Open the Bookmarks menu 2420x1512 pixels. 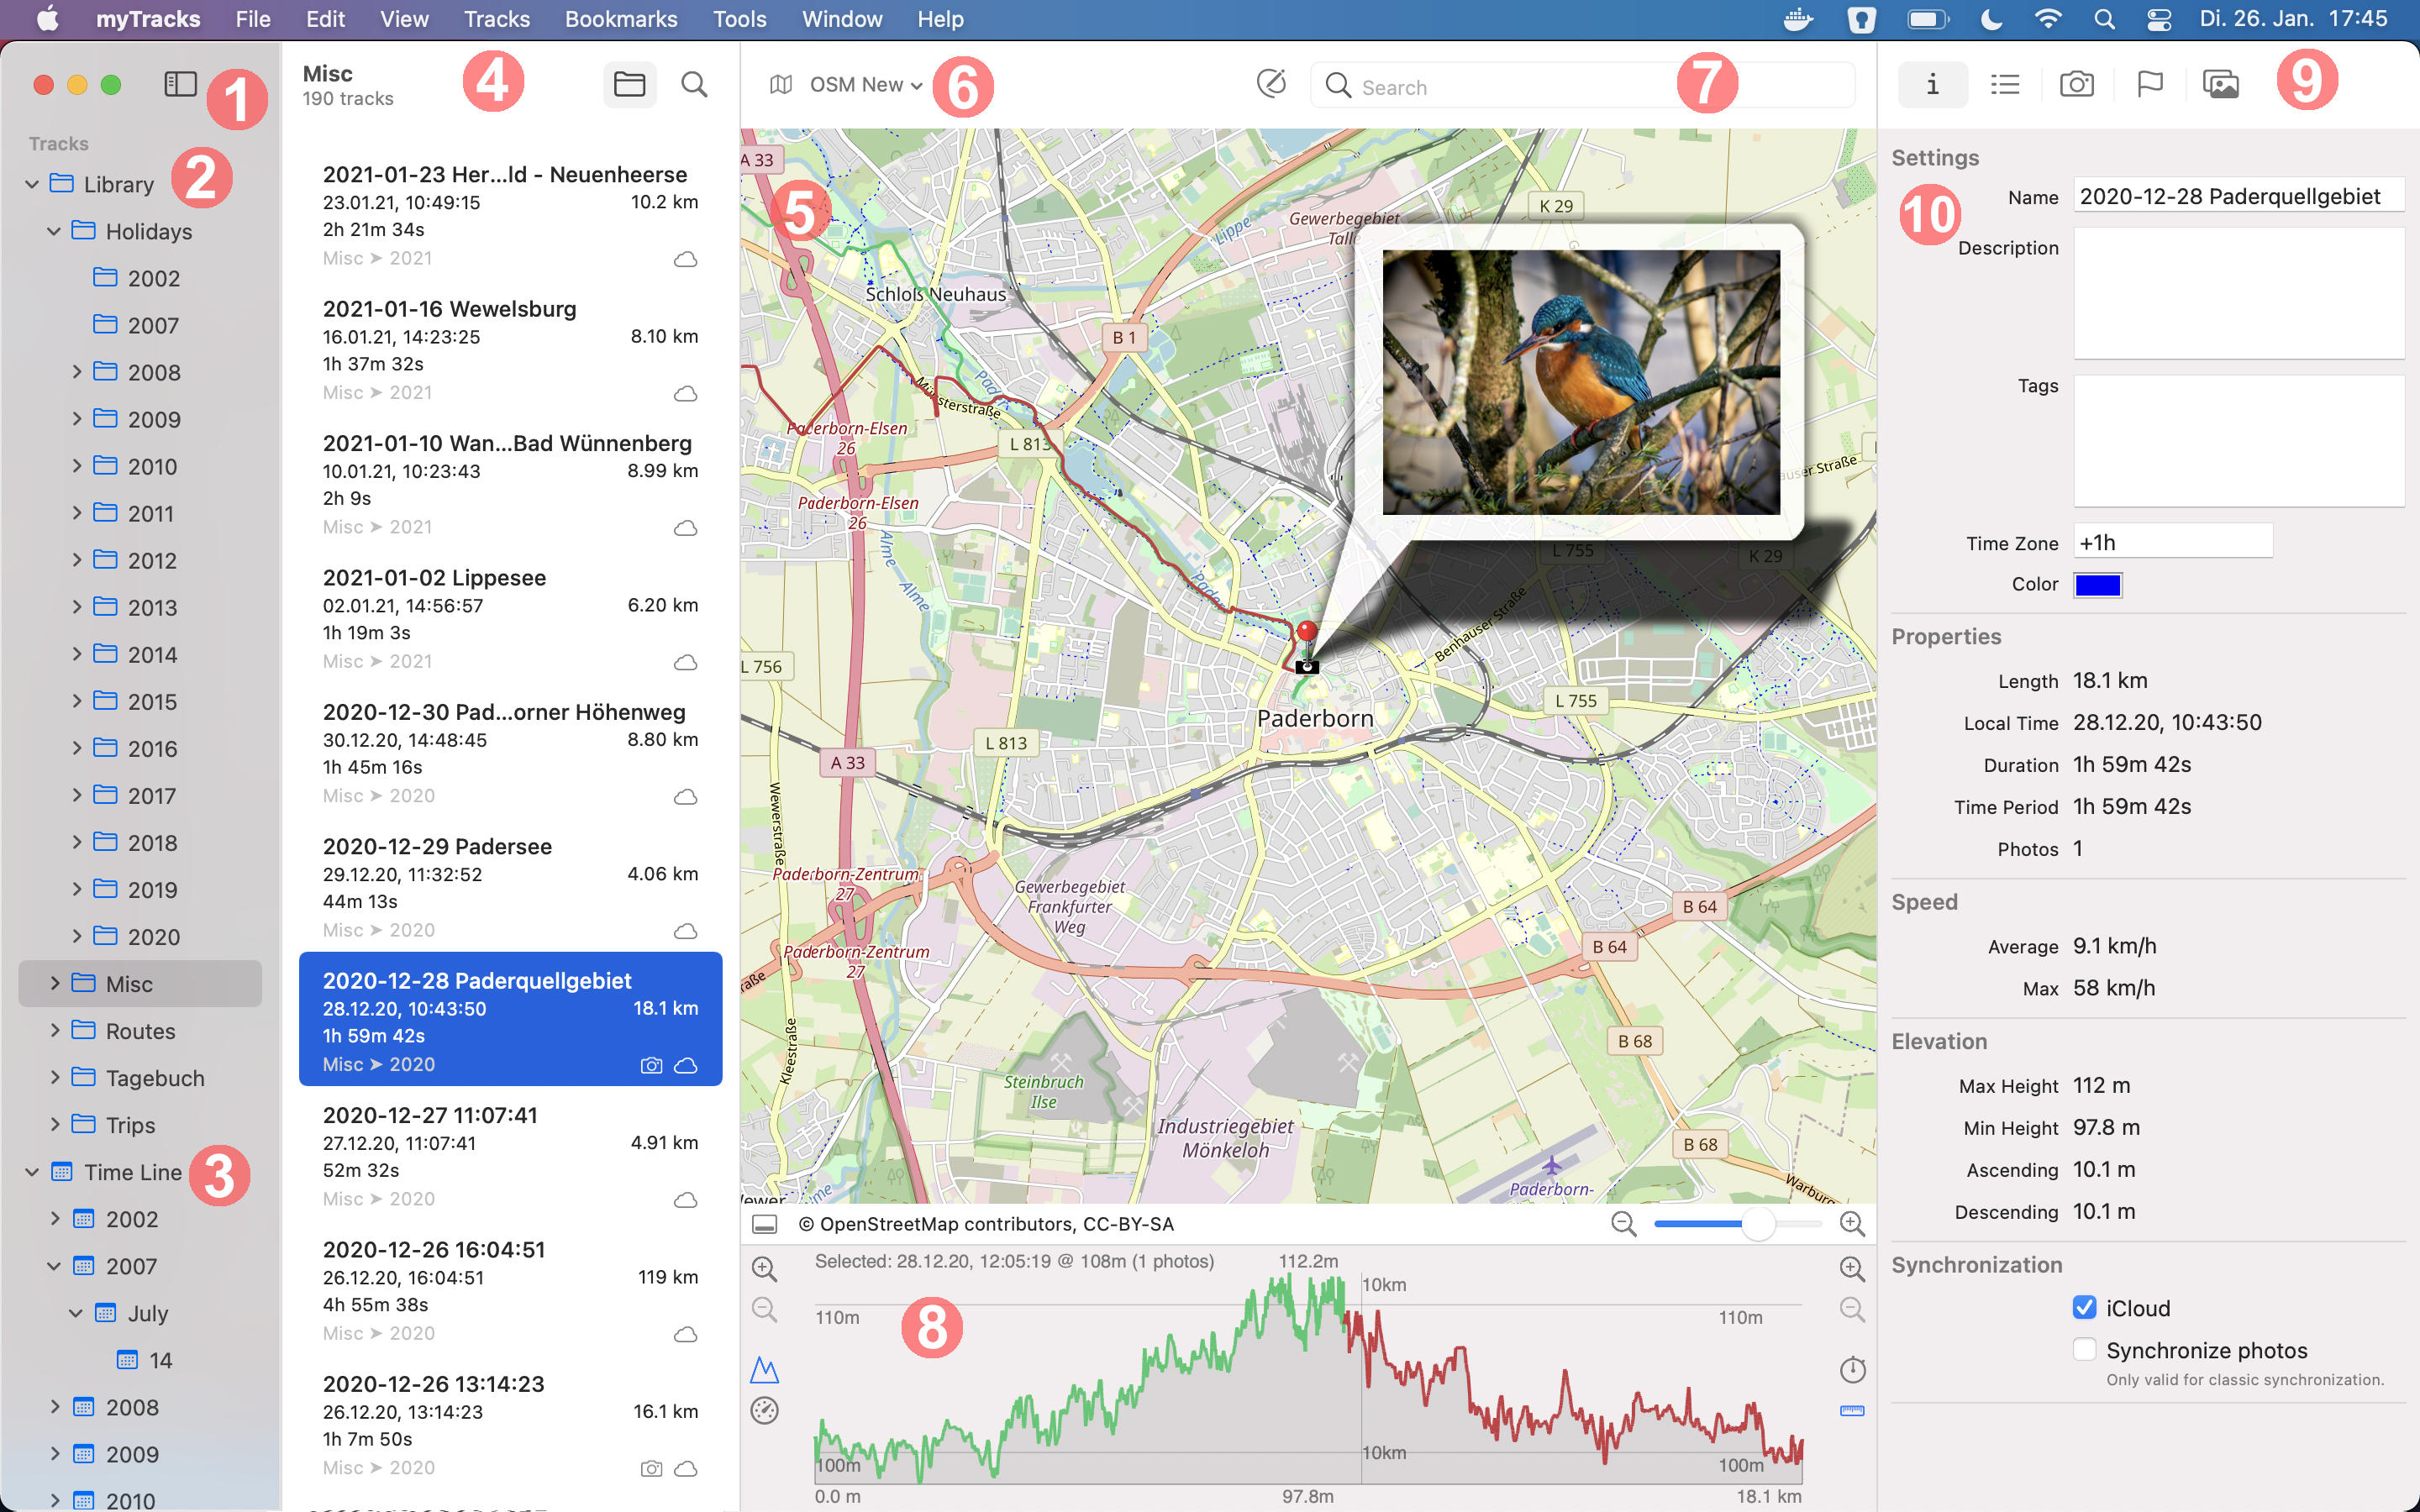620,19
